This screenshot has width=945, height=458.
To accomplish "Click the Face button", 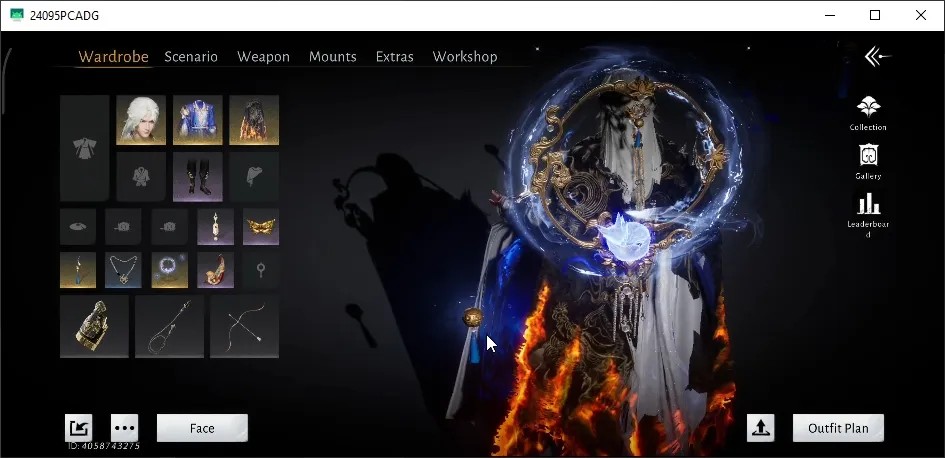I will point(202,428).
